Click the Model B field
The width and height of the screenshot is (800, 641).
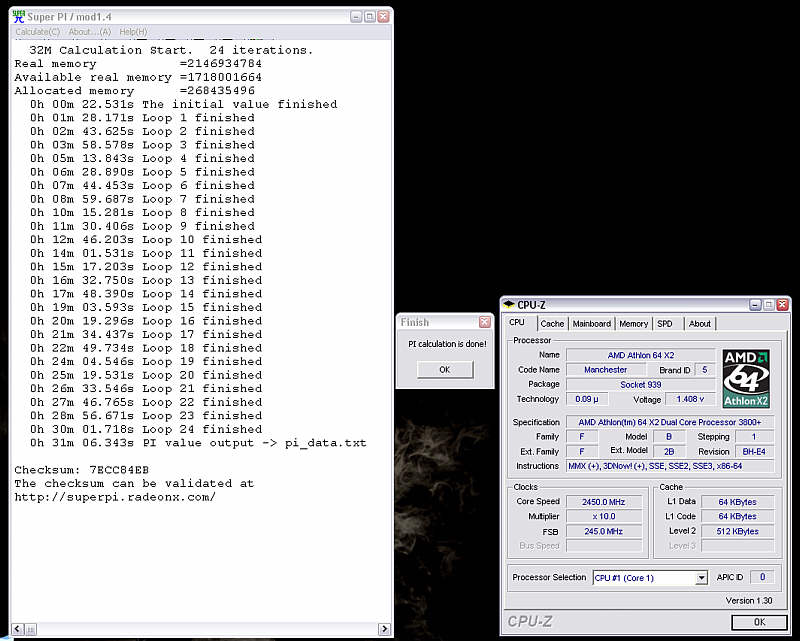click(668, 437)
